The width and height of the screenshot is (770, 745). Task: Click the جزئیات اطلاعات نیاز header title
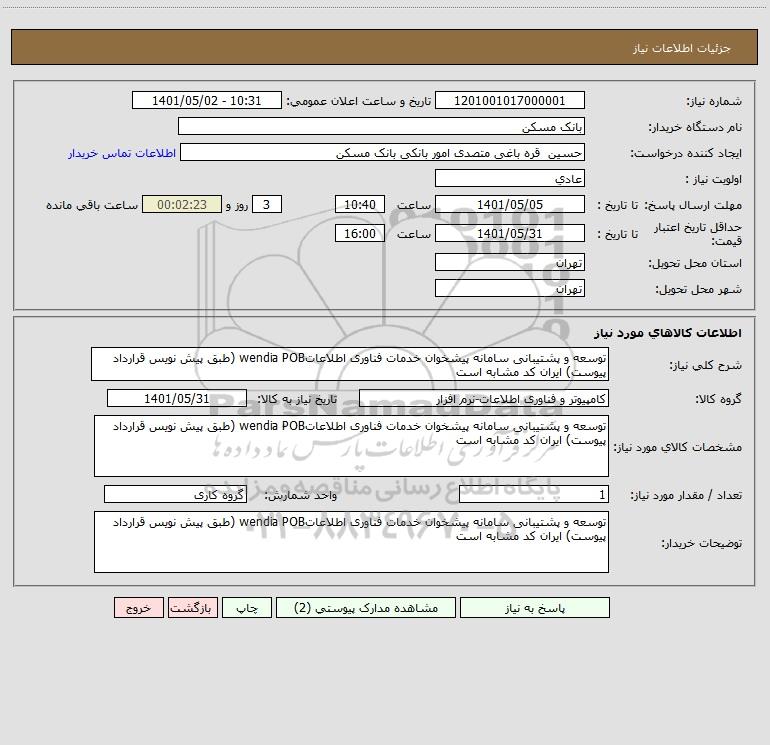coord(681,48)
